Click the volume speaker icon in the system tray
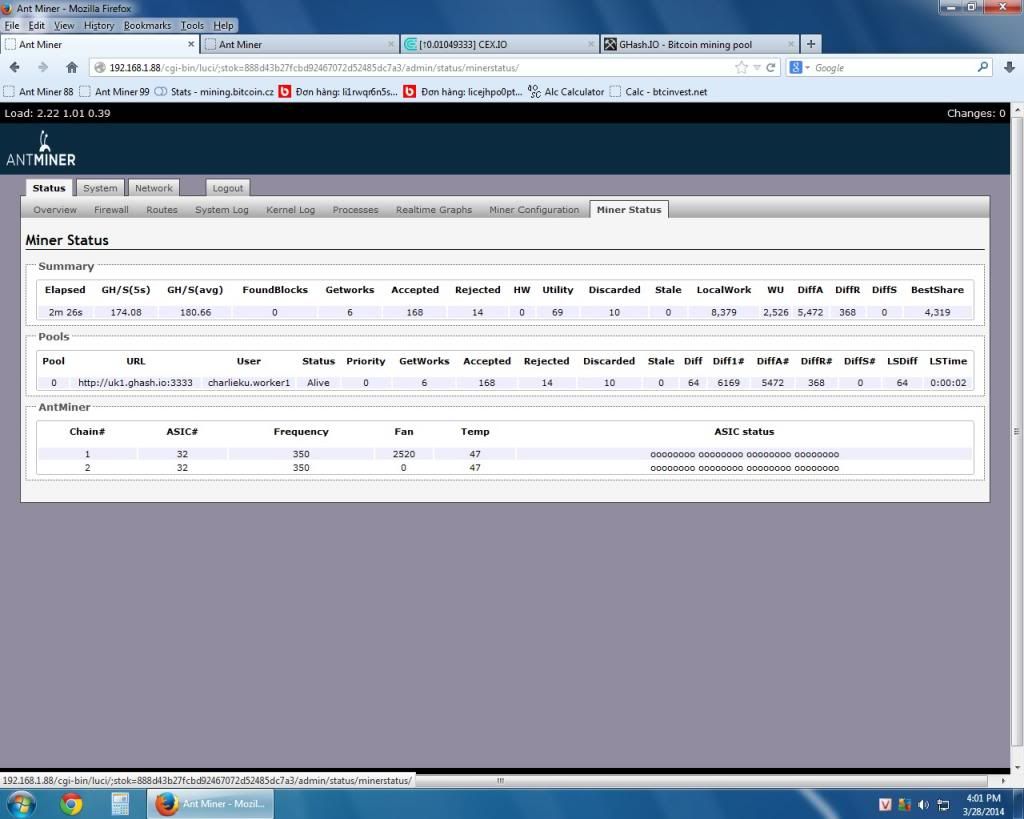This screenshot has height=819, width=1024. coord(923,805)
